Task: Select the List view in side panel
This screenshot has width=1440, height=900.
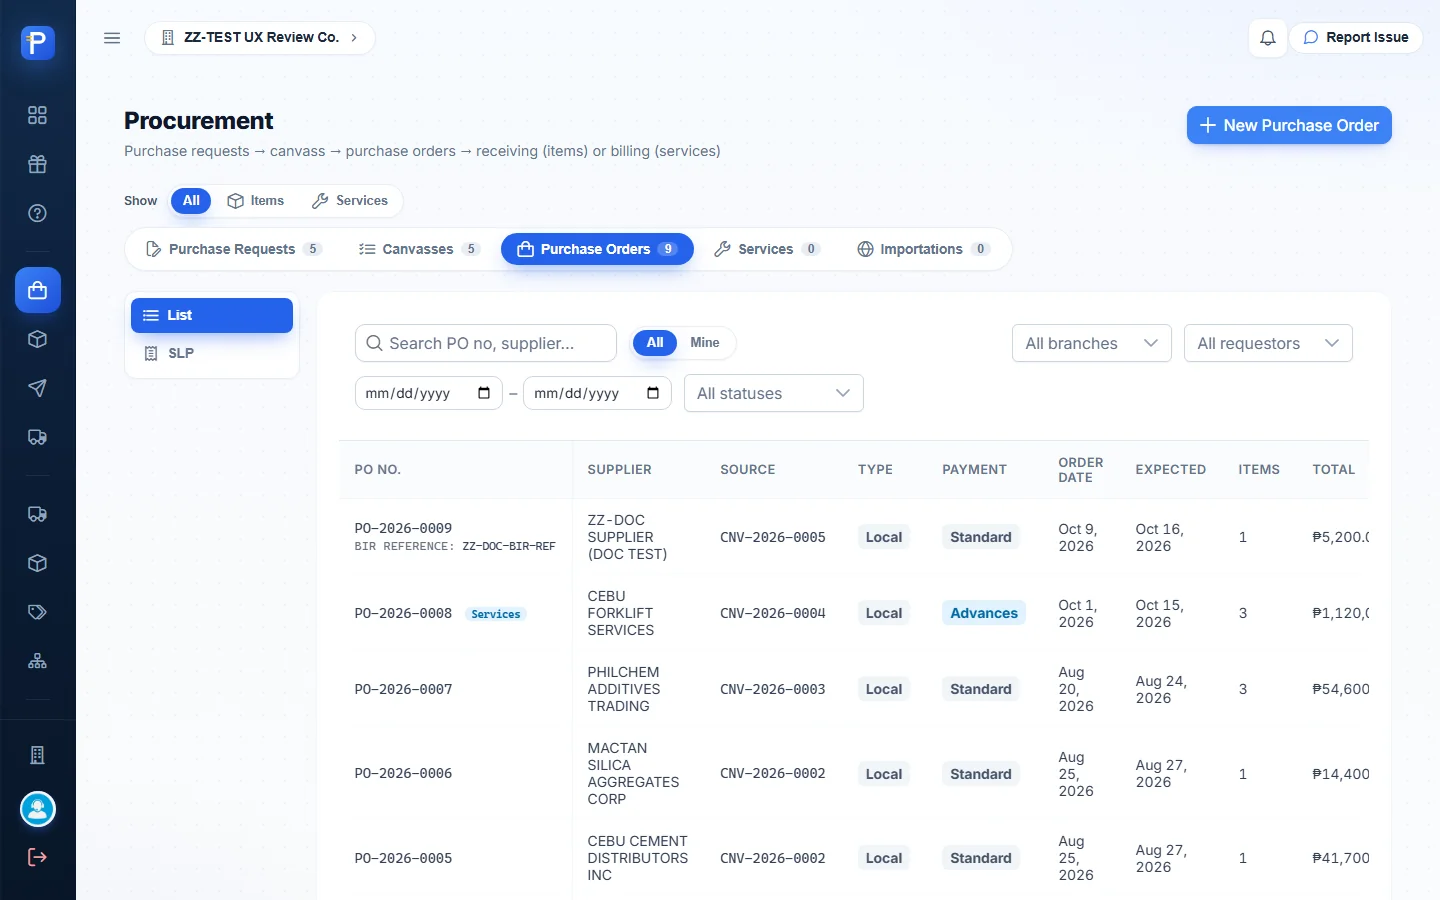Action: click(212, 315)
